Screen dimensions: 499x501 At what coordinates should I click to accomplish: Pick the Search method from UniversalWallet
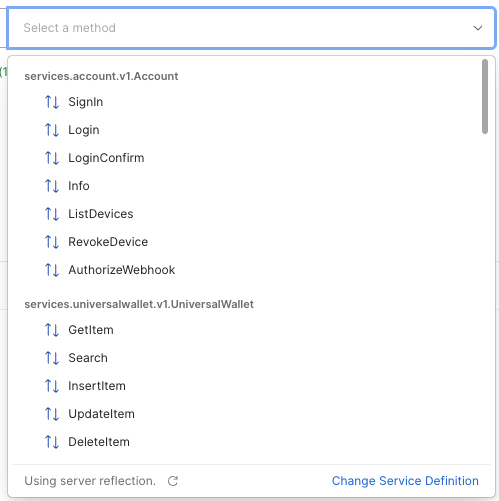click(252, 358)
